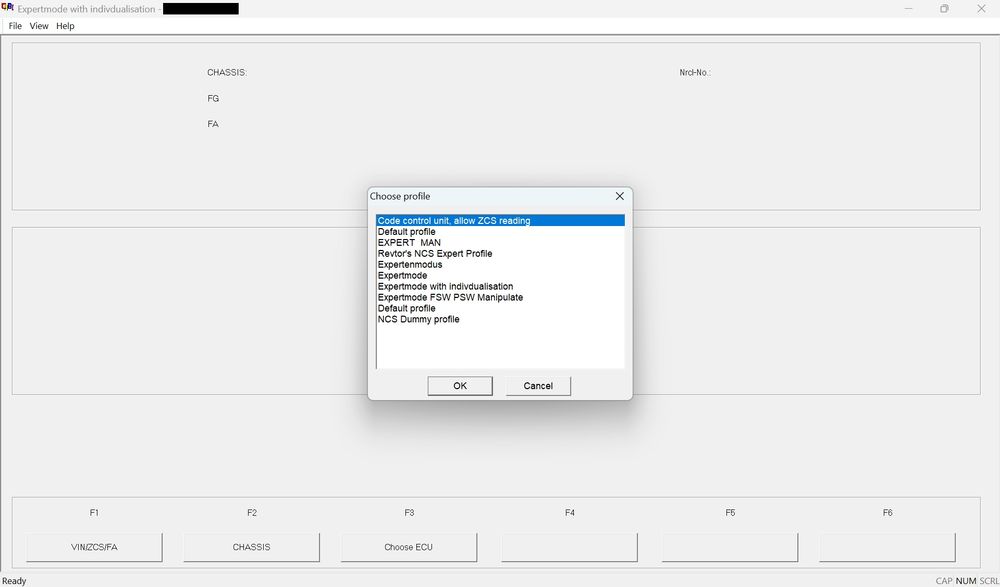The height and width of the screenshot is (587, 1000).
Task: Open the View menu
Action: 39,26
